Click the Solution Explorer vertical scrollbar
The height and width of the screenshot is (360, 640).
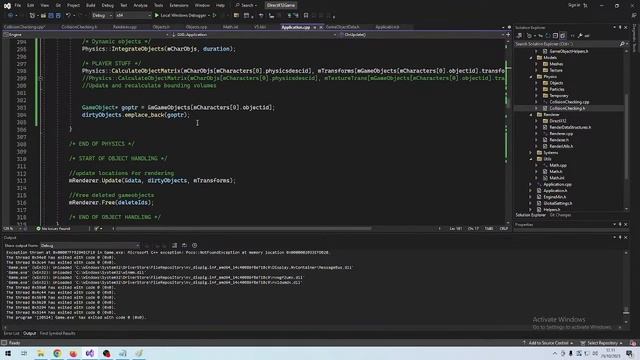click(627, 136)
